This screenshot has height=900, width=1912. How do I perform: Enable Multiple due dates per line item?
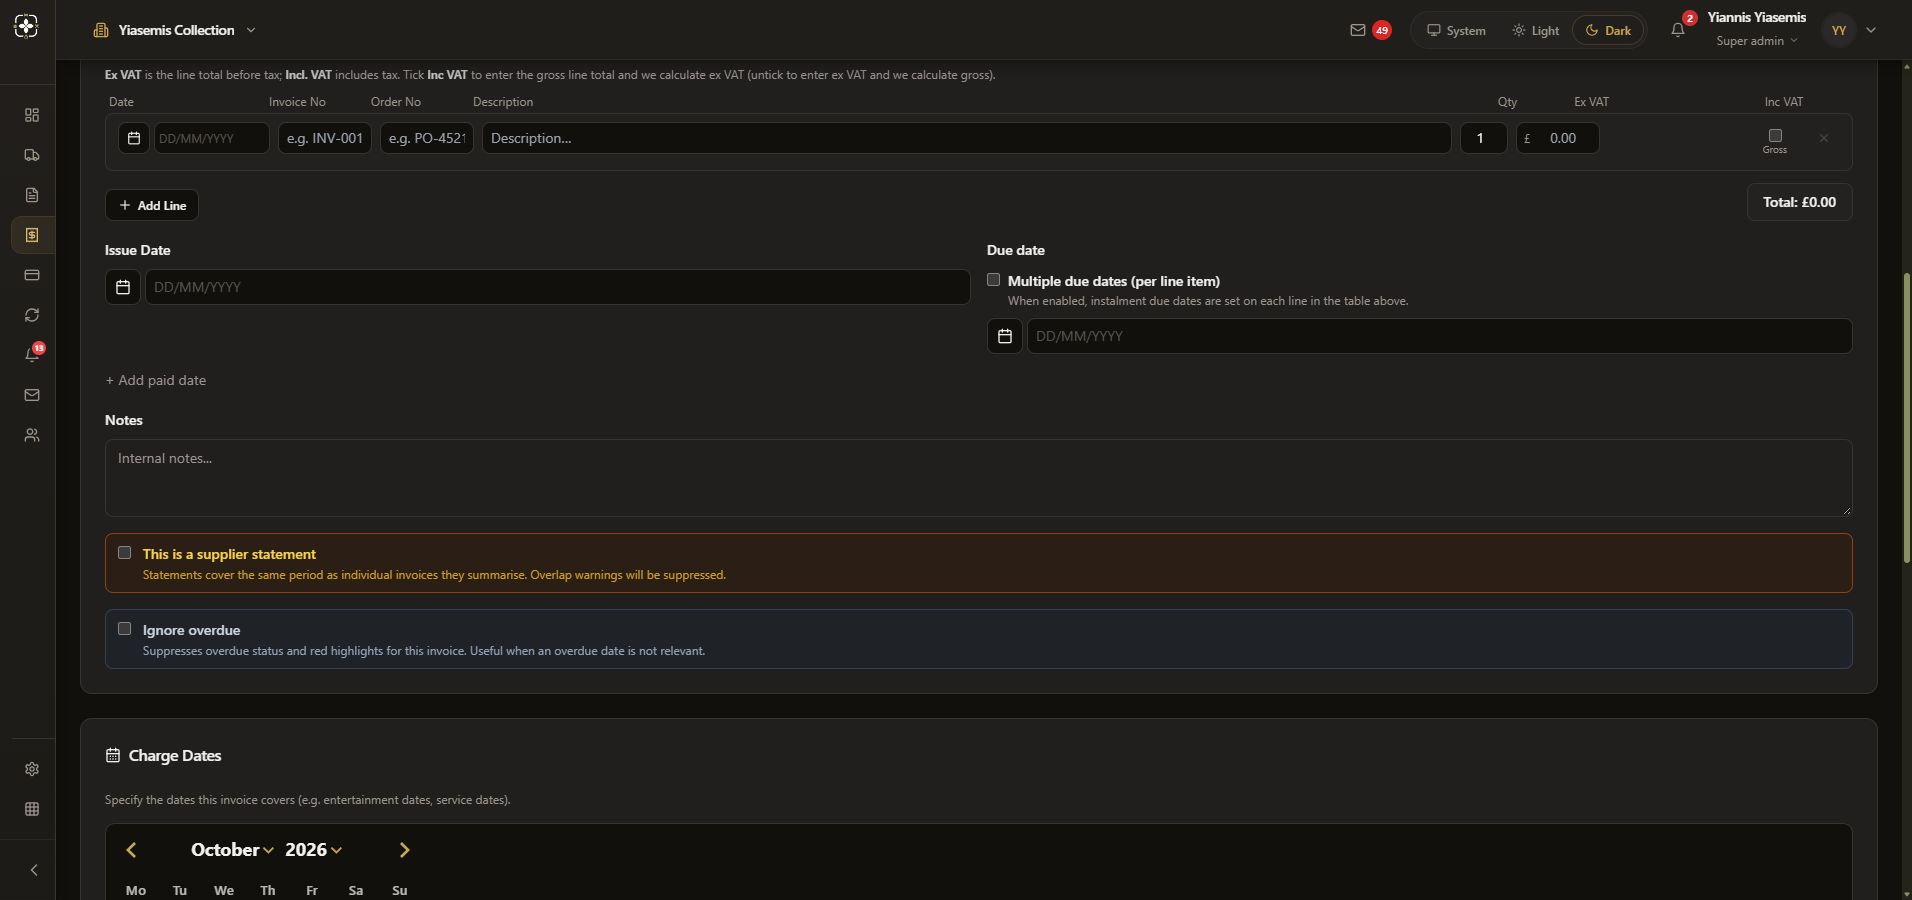pos(994,280)
